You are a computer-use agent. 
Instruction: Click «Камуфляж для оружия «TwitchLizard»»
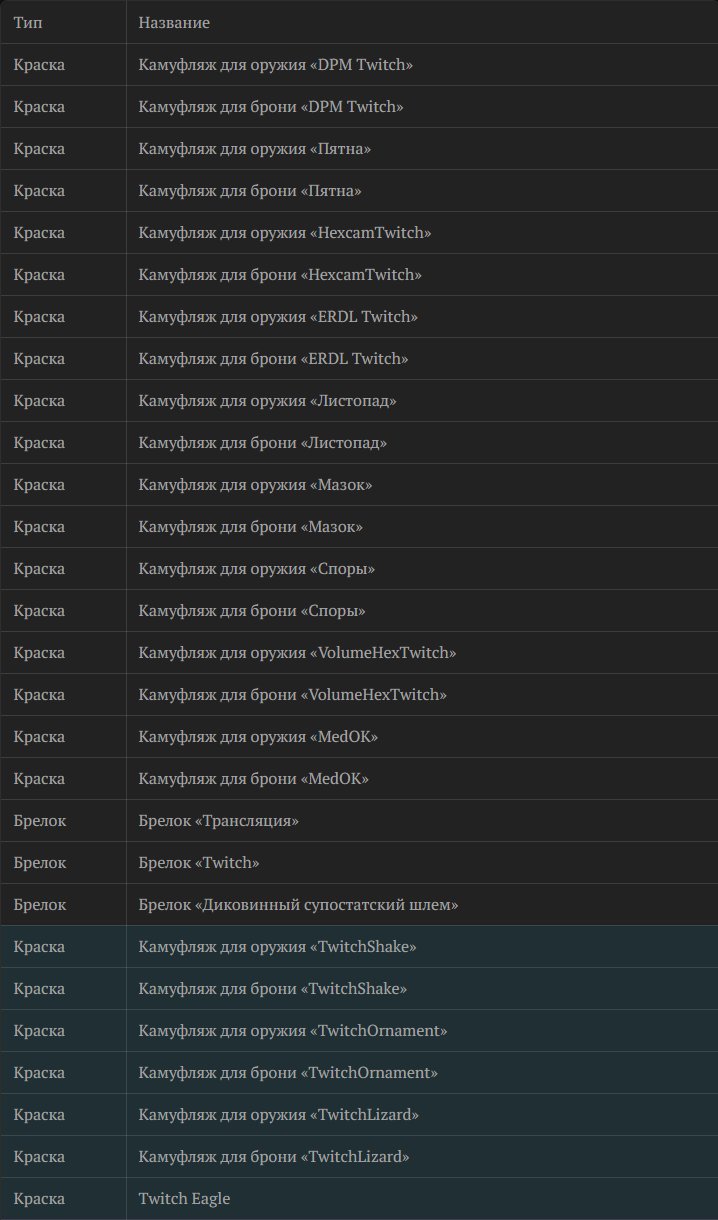click(278, 1115)
